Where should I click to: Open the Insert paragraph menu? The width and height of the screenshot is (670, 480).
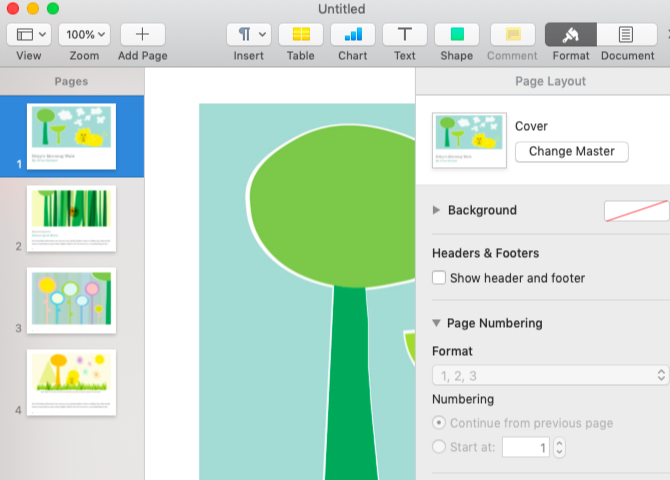pyautogui.click(x=249, y=34)
